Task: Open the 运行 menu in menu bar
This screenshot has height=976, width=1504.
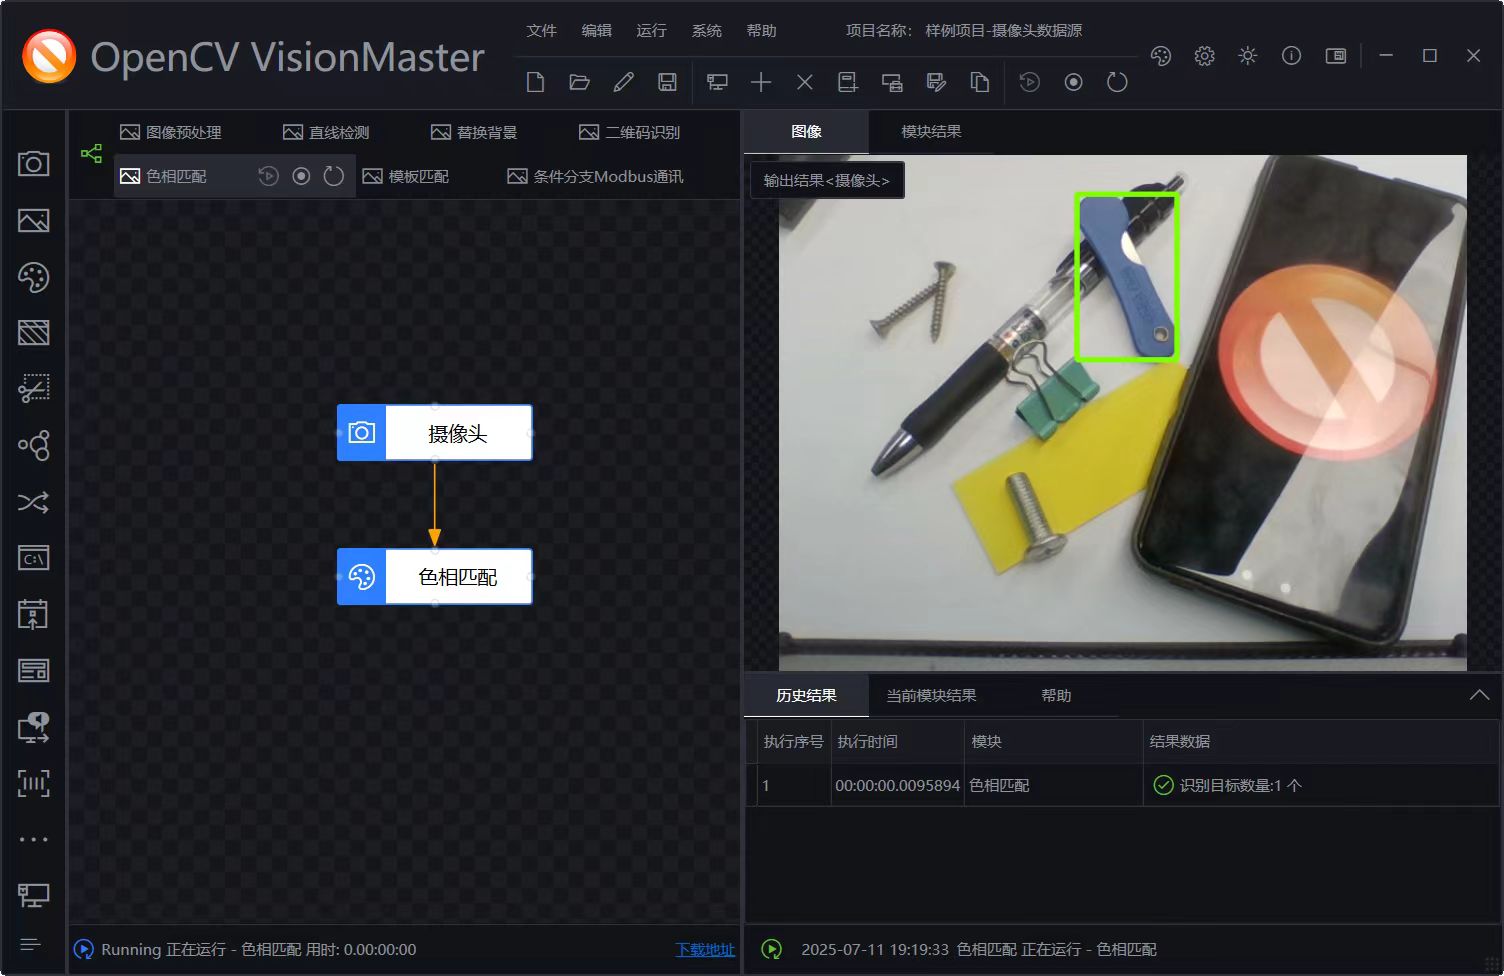Action: tap(651, 30)
